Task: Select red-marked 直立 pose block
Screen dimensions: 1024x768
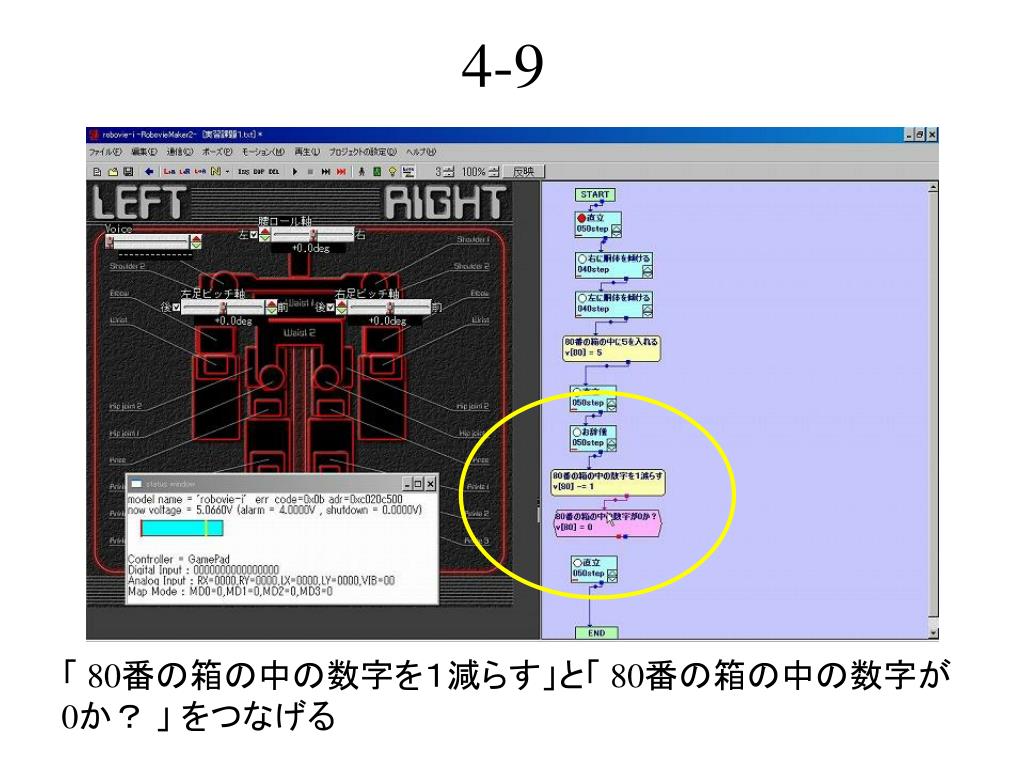Action: point(598,224)
